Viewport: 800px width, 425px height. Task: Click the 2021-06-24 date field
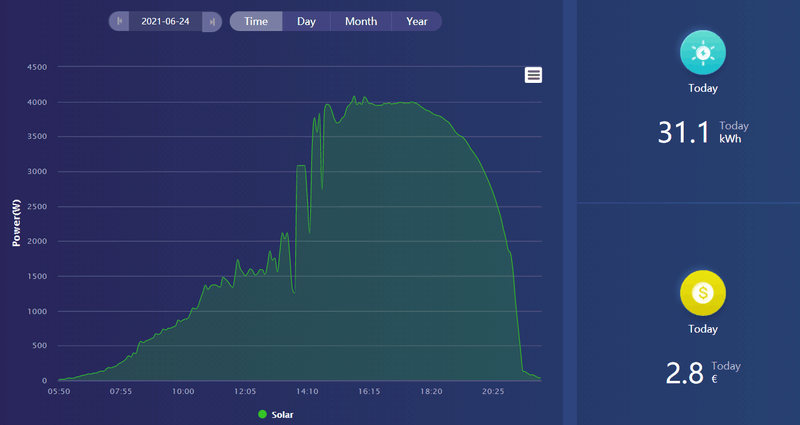(x=165, y=21)
